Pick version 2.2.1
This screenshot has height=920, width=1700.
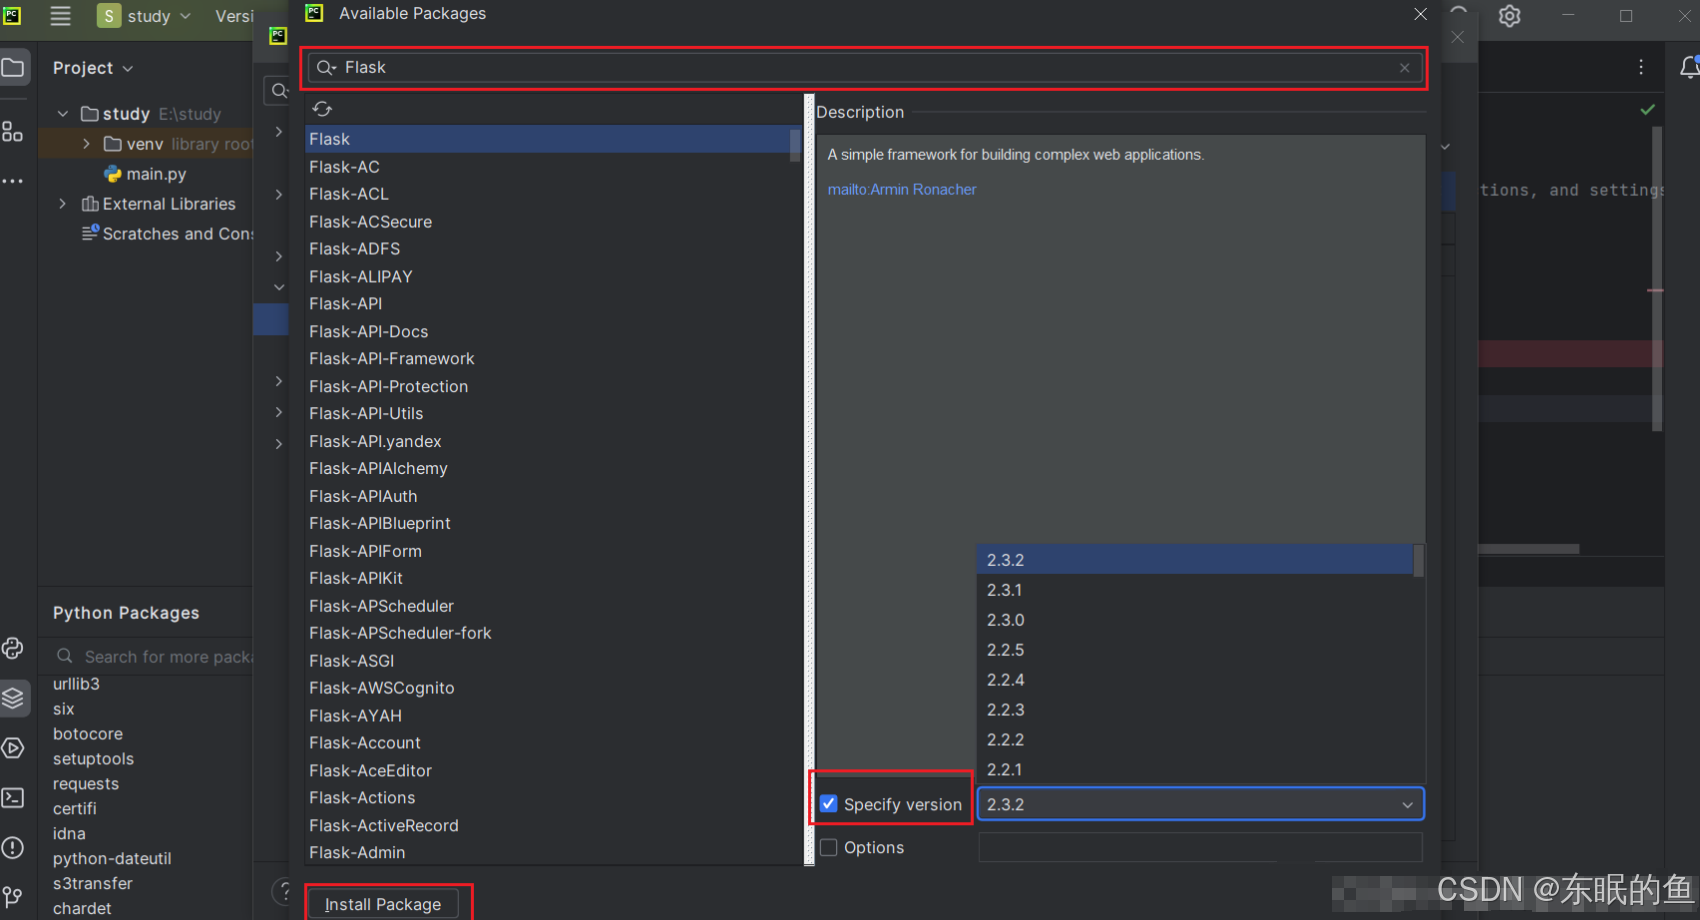coord(1195,769)
